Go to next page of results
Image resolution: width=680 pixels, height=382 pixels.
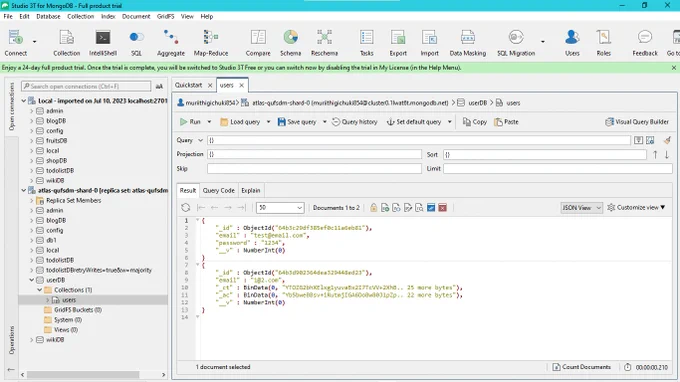[x=228, y=208]
